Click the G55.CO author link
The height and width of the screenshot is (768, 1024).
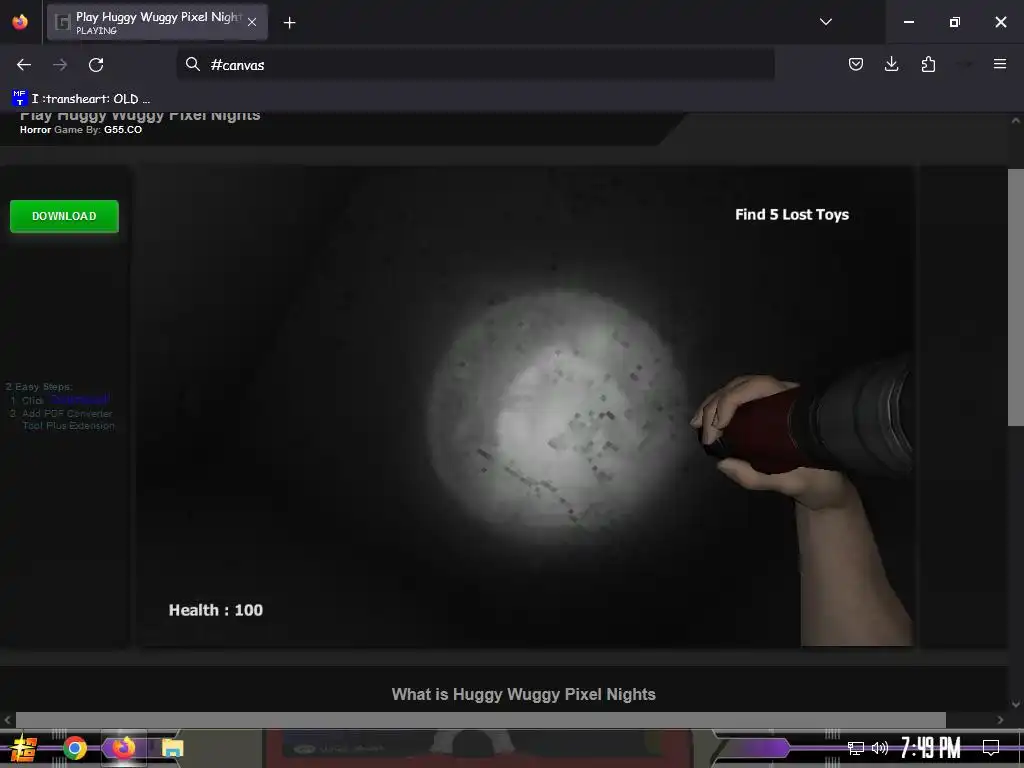[x=123, y=130]
